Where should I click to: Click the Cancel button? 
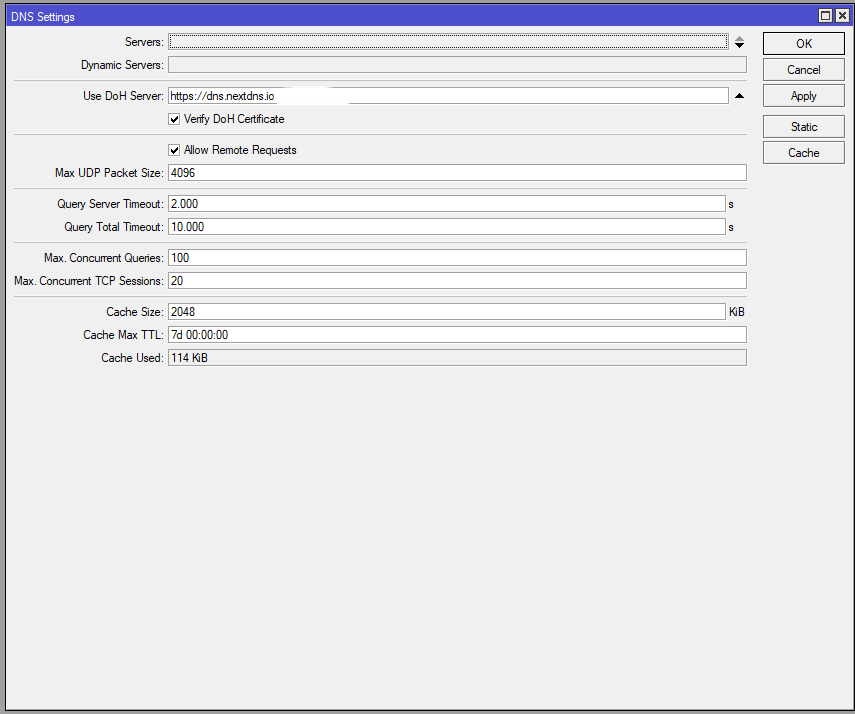pos(803,70)
